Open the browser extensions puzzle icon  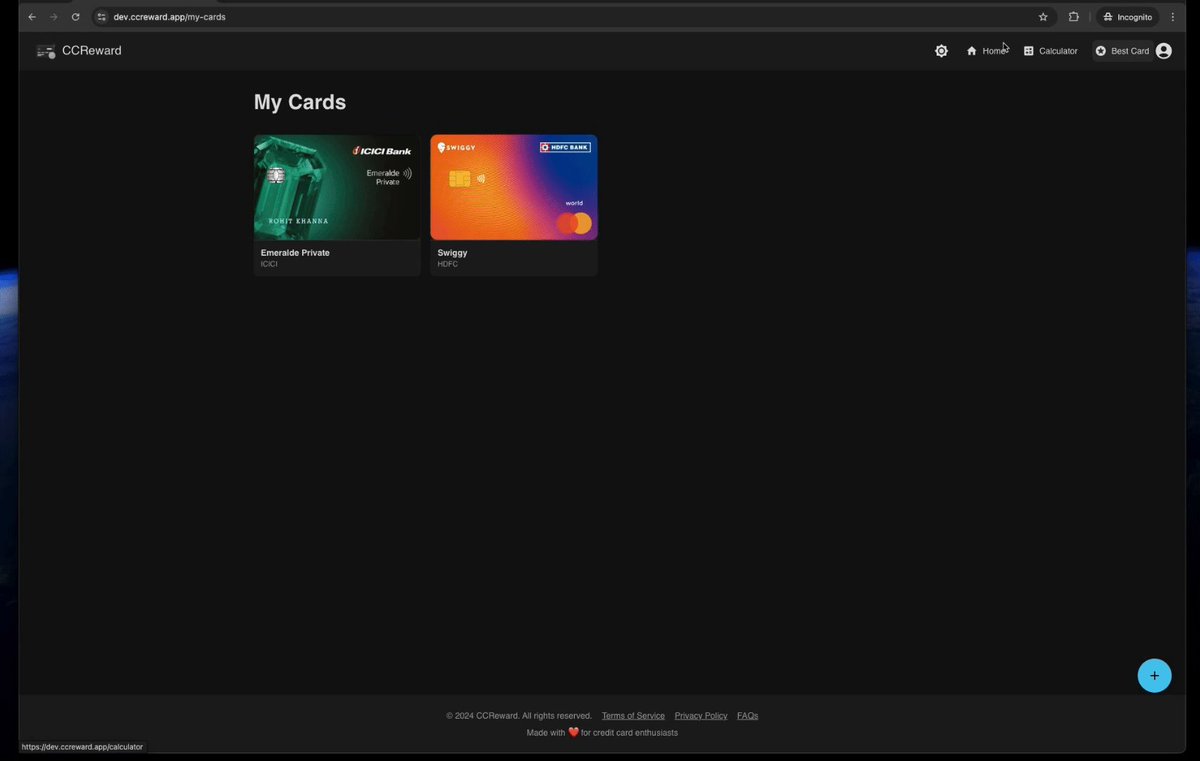pyautogui.click(x=1074, y=17)
